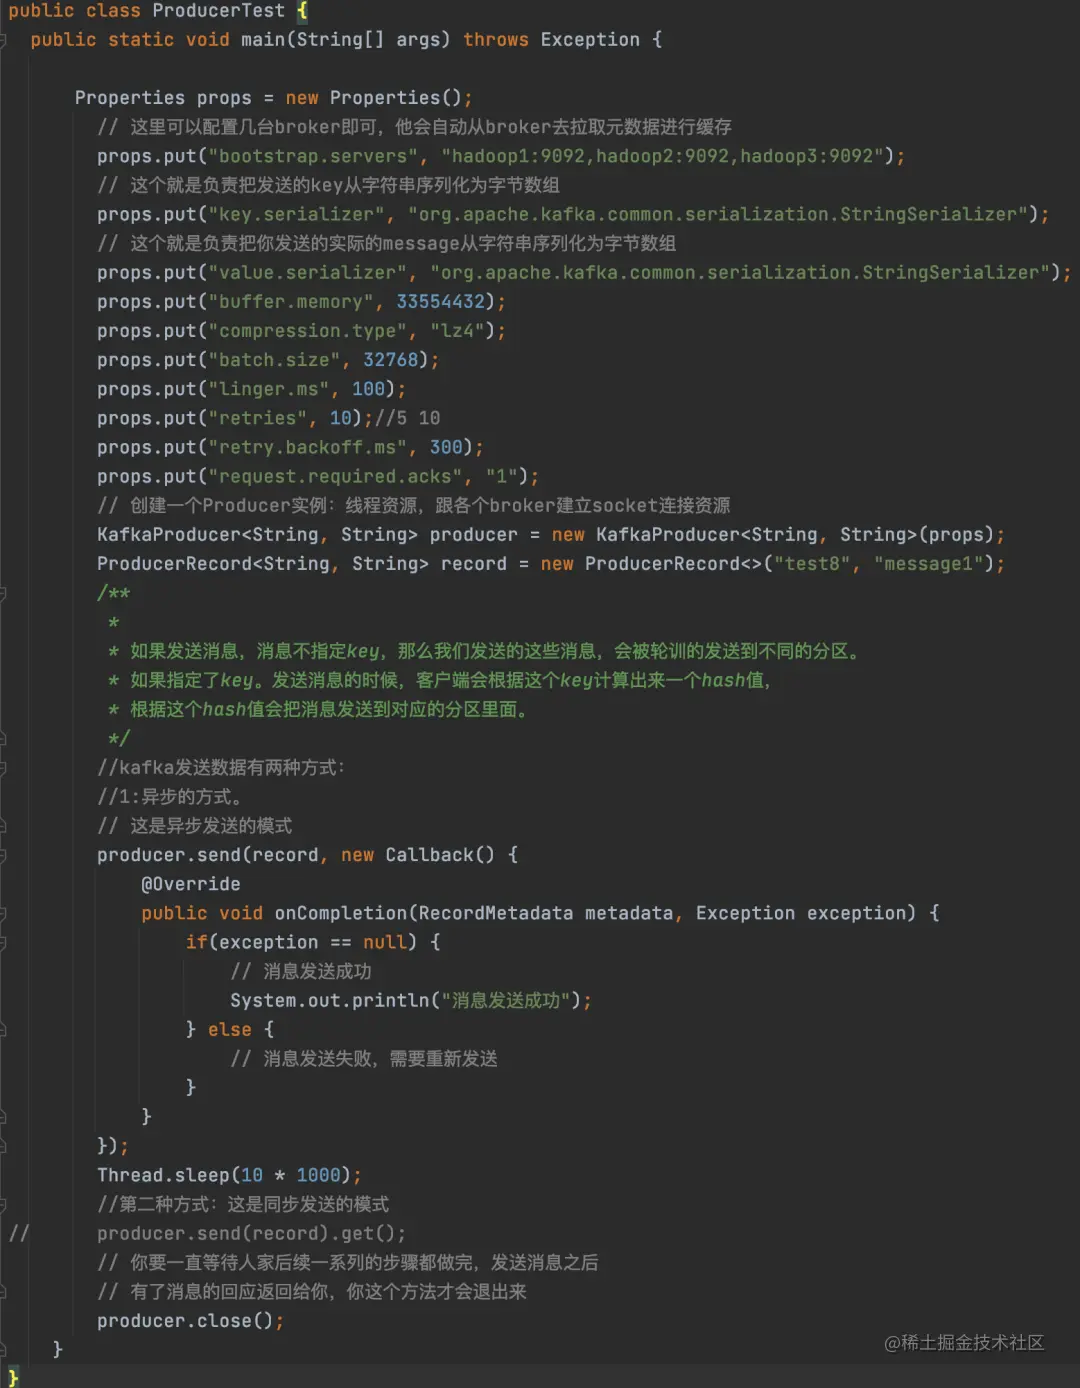The width and height of the screenshot is (1080, 1388).
Task: Click the "linger.ms" string
Action: click(269, 388)
